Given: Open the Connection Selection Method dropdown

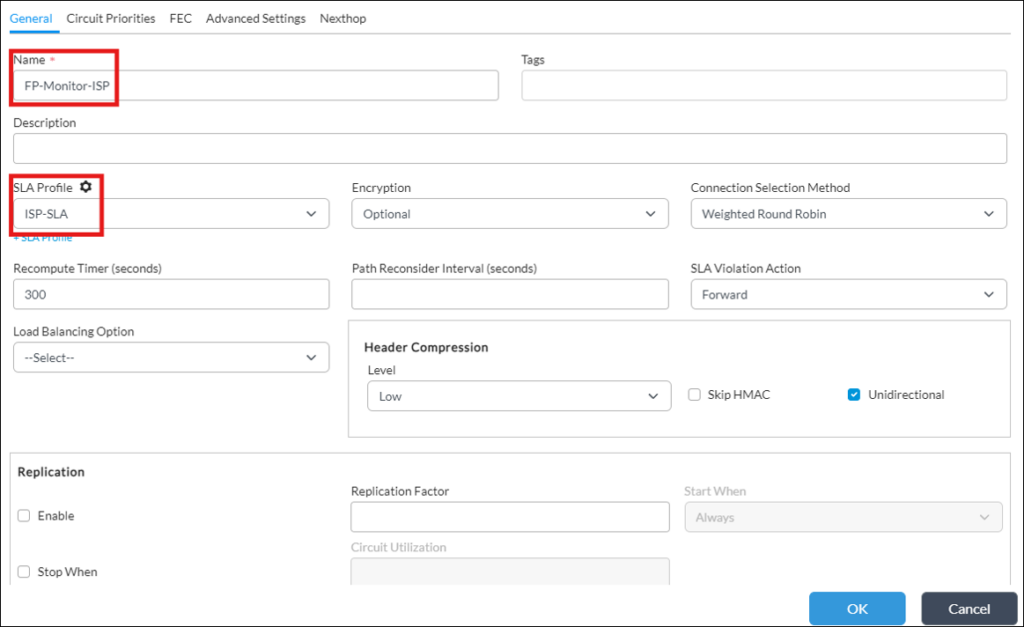Looking at the screenshot, I should click(x=848, y=214).
